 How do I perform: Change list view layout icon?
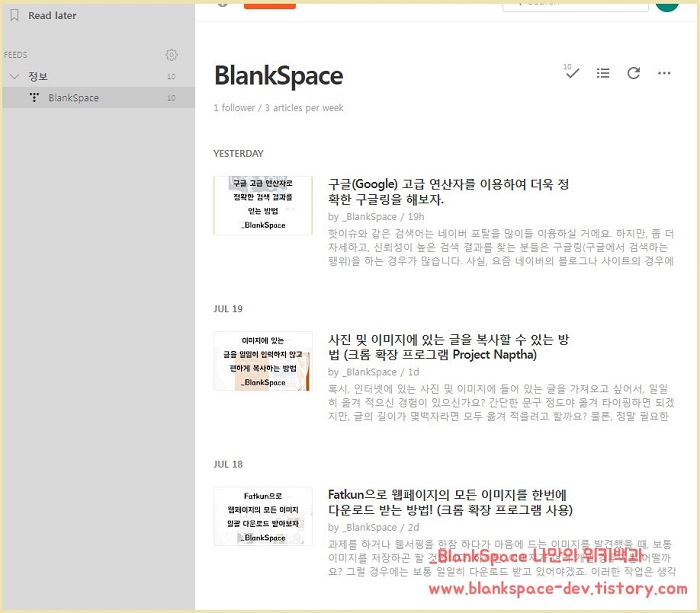pos(603,73)
